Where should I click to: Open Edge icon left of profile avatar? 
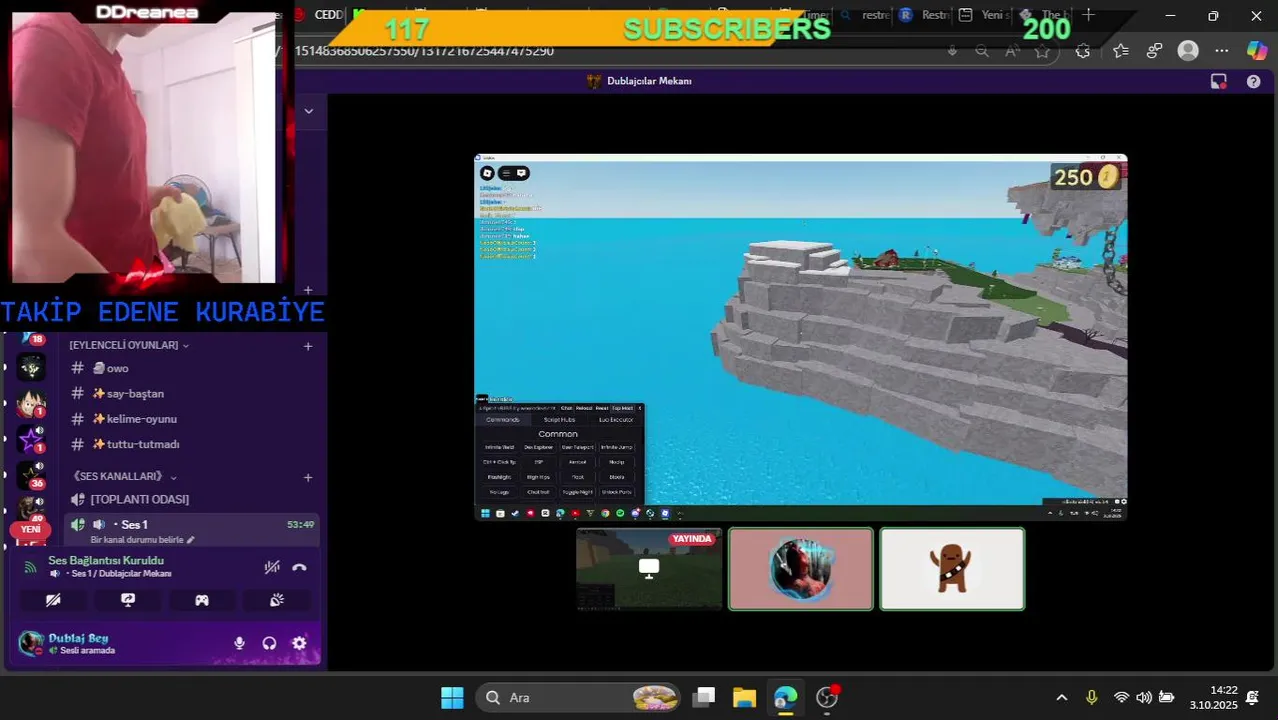point(1155,50)
